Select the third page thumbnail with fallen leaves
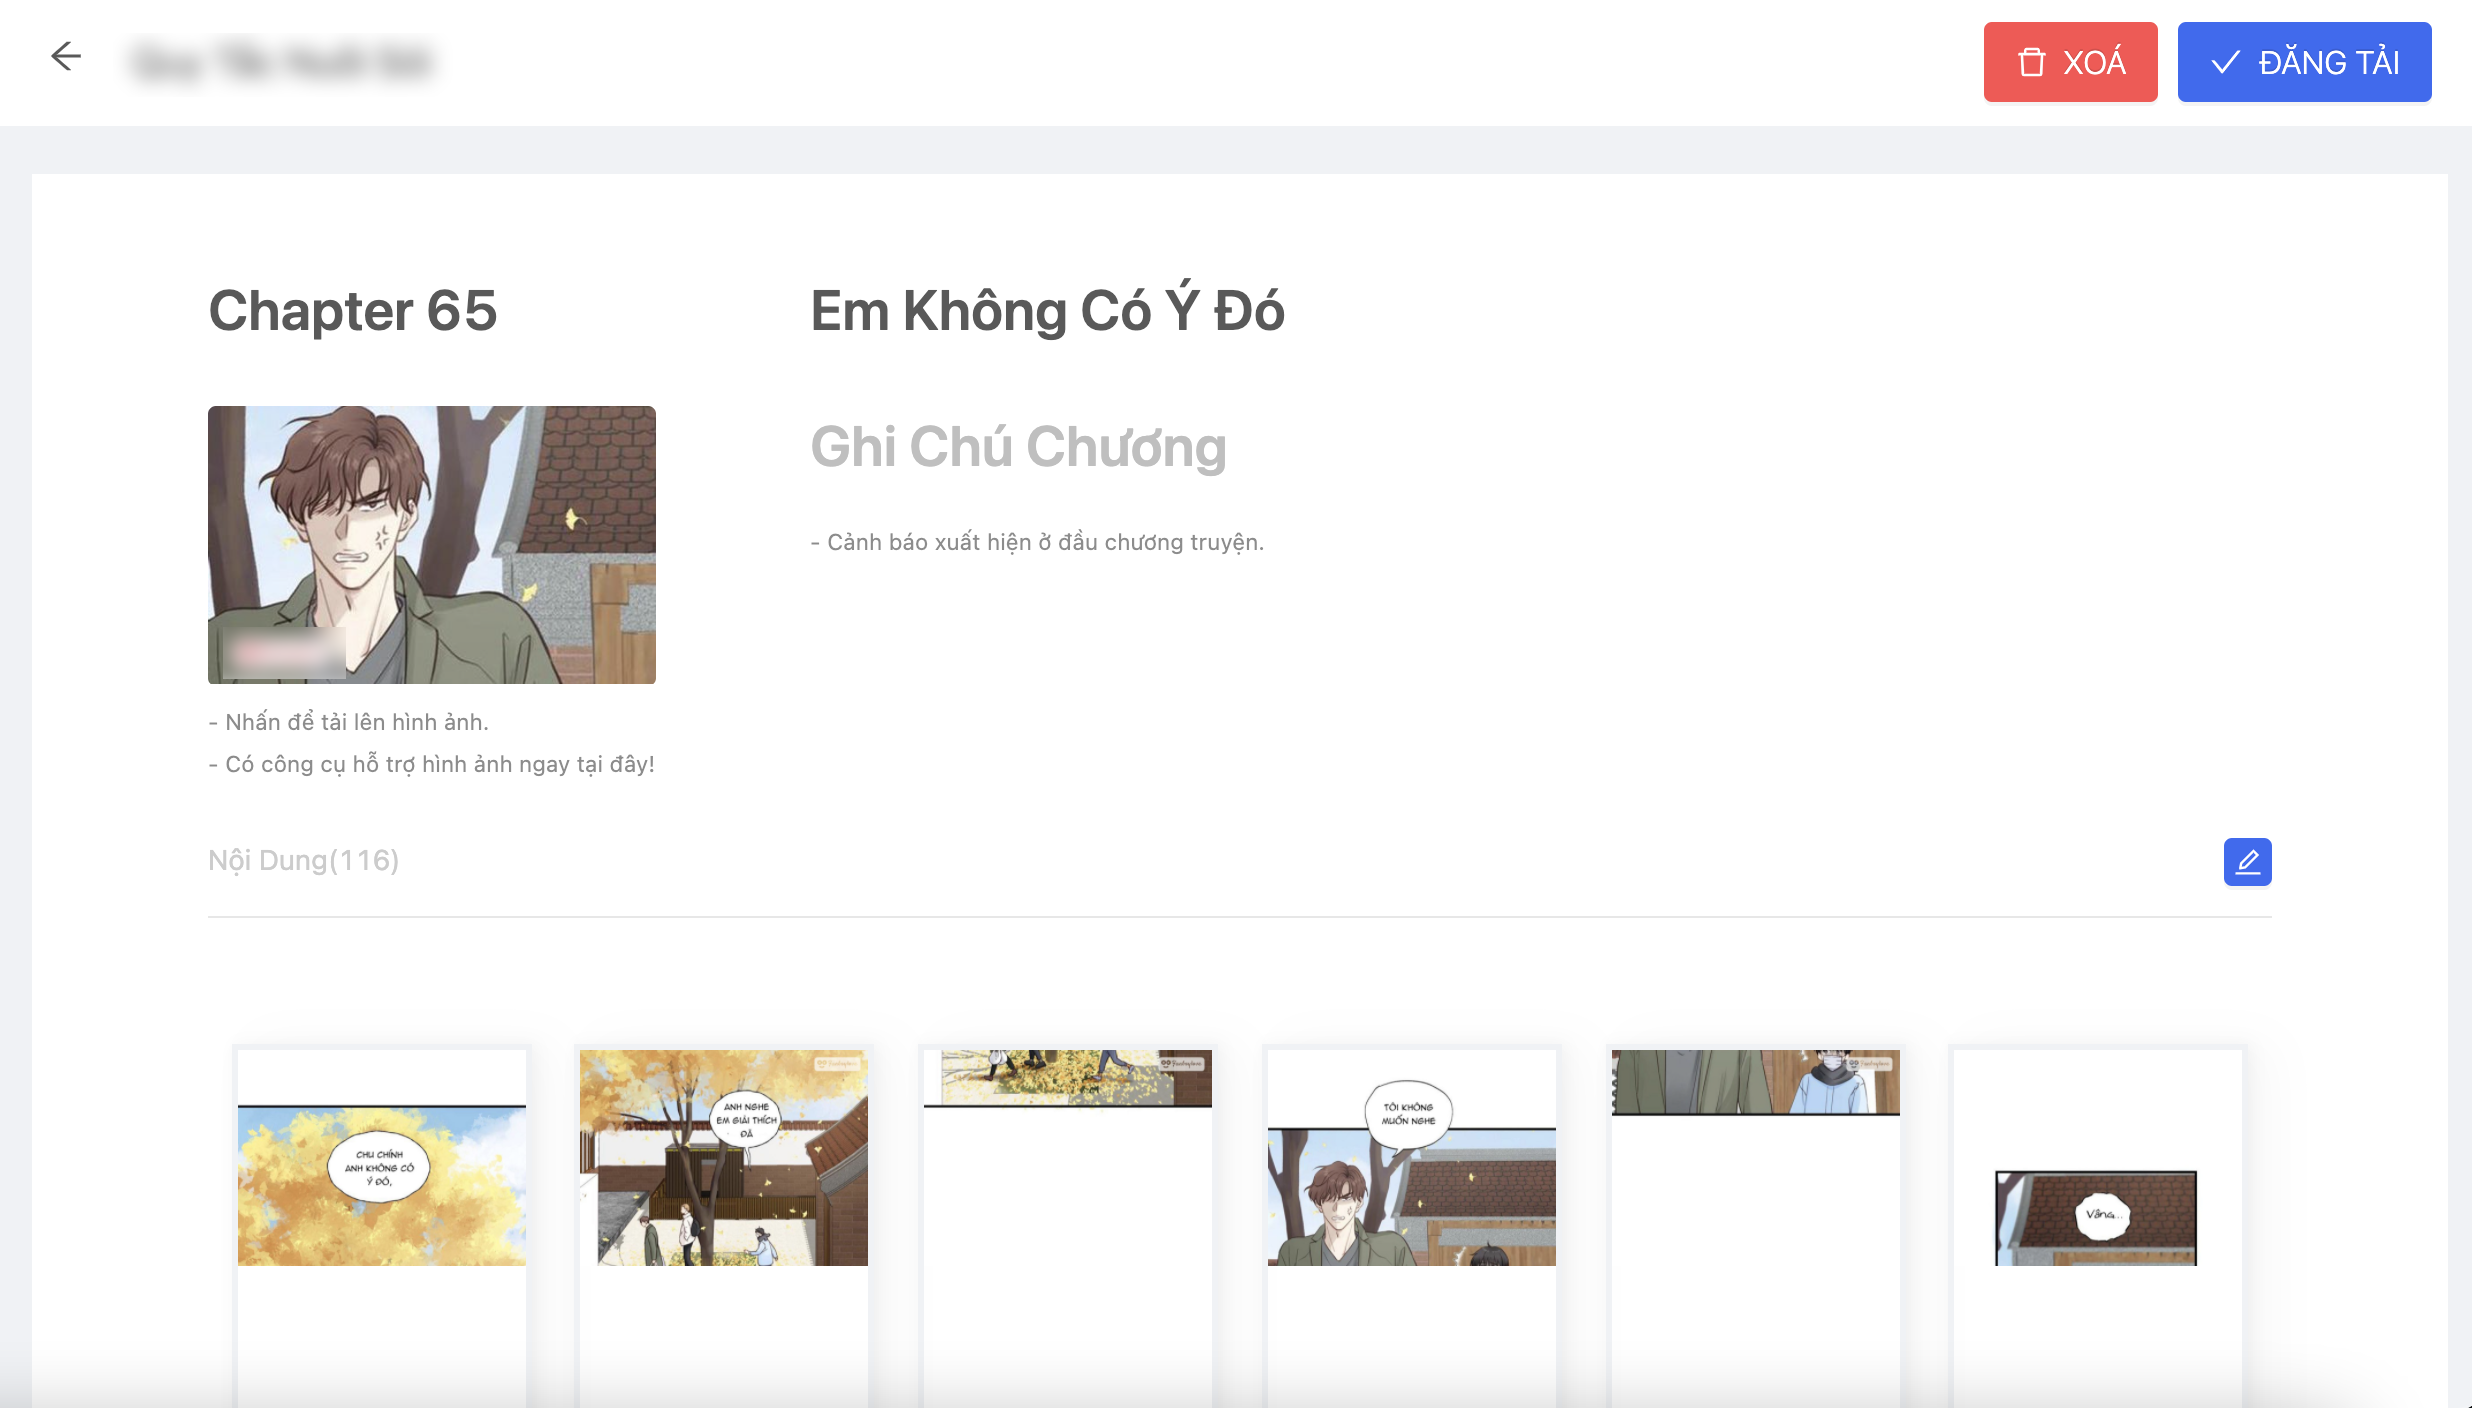 tap(1067, 1226)
